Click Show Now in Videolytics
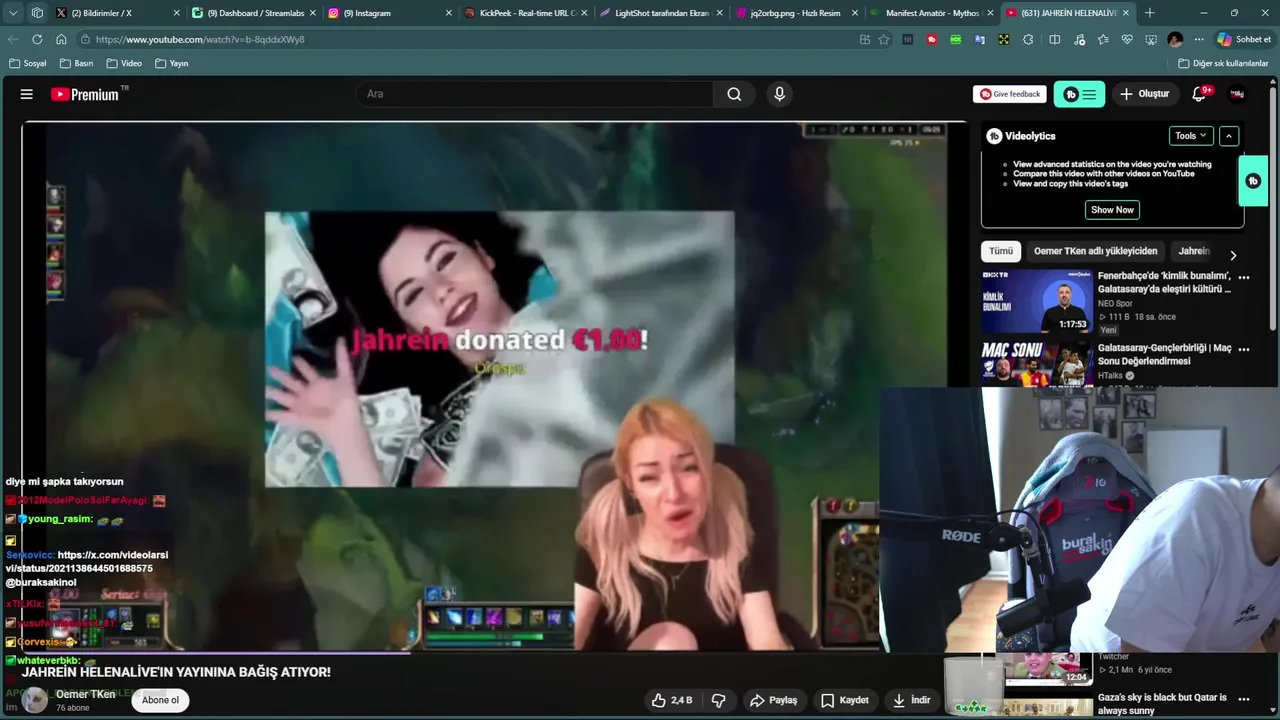1280x720 pixels. click(x=1112, y=210)
